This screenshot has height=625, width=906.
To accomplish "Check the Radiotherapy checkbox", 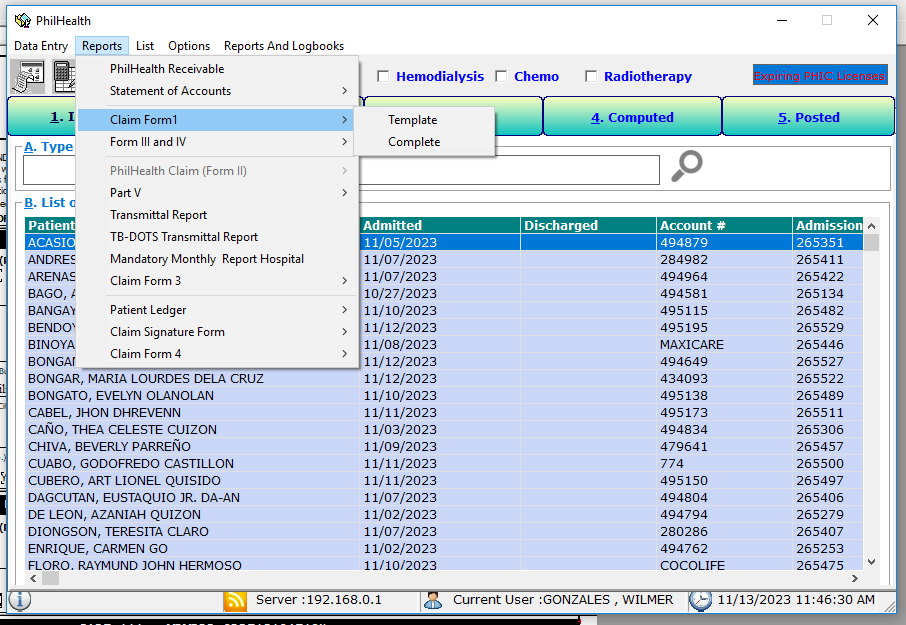I will click(x=591, y=77).
